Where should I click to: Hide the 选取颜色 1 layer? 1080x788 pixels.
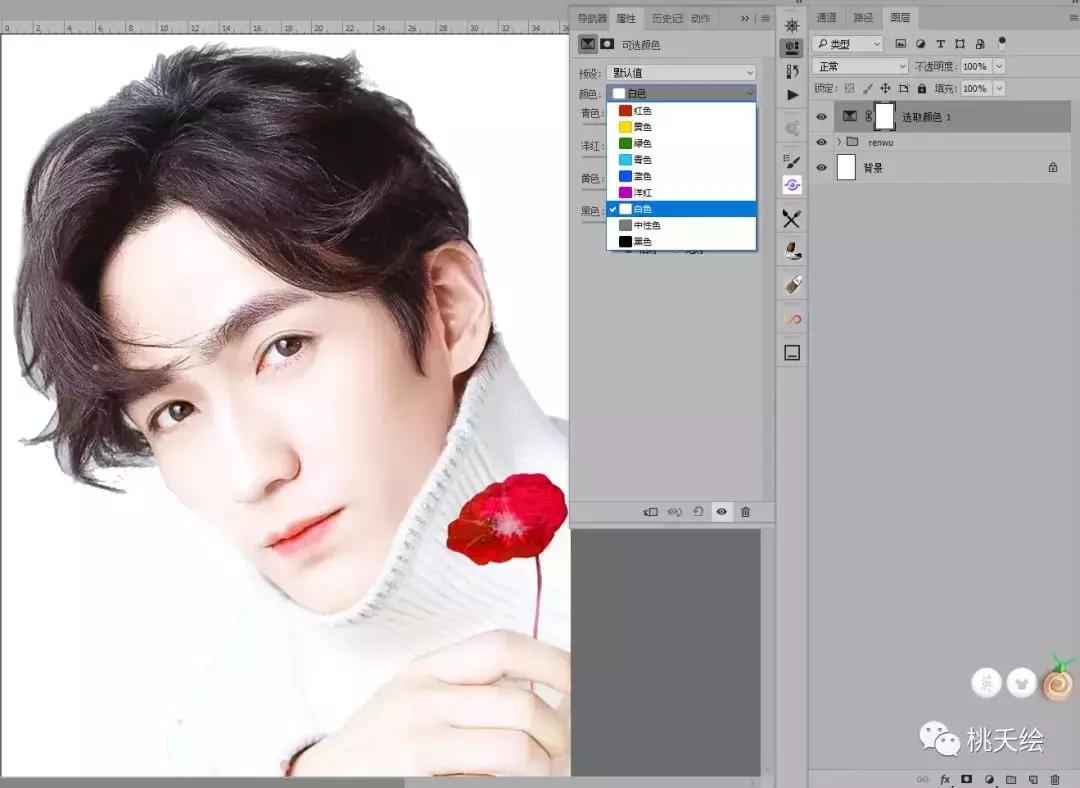(821, 116)
